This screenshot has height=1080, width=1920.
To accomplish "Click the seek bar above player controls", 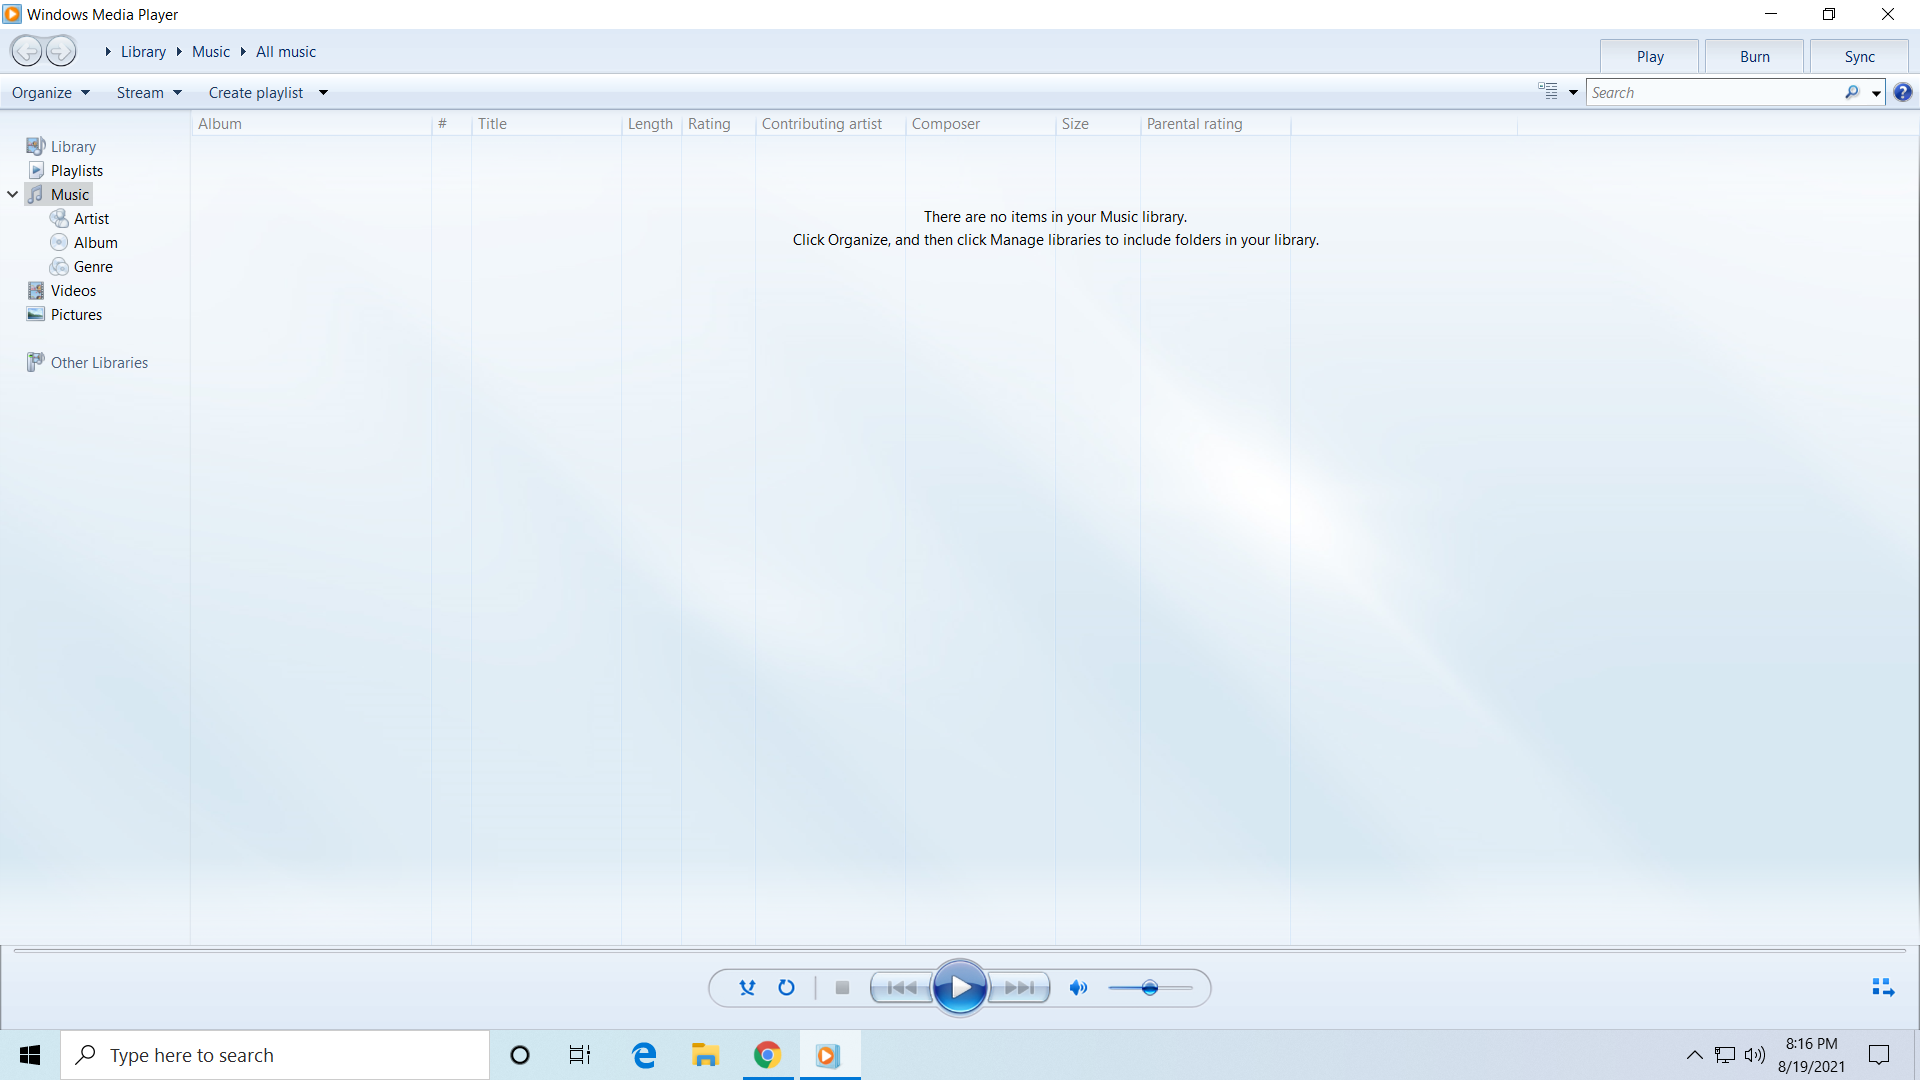I will pos(960,951).
